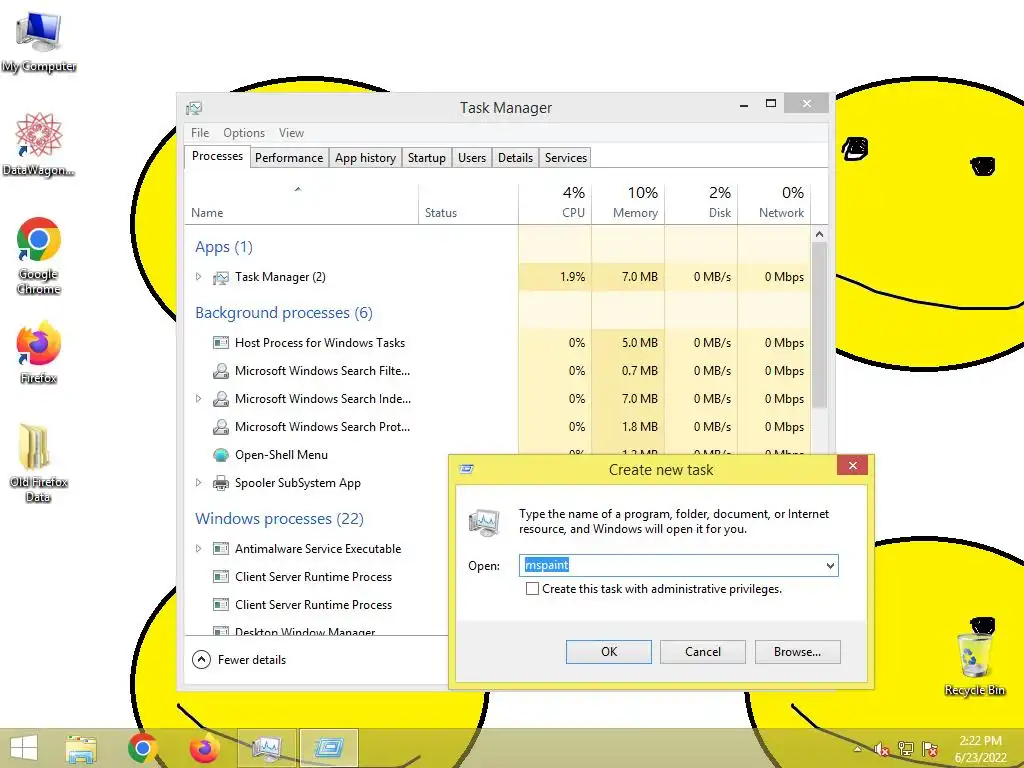The height and width of the screenshot is (768, 1024).
Task: Sort processes by Disk column
Action: tap(701, 203)
